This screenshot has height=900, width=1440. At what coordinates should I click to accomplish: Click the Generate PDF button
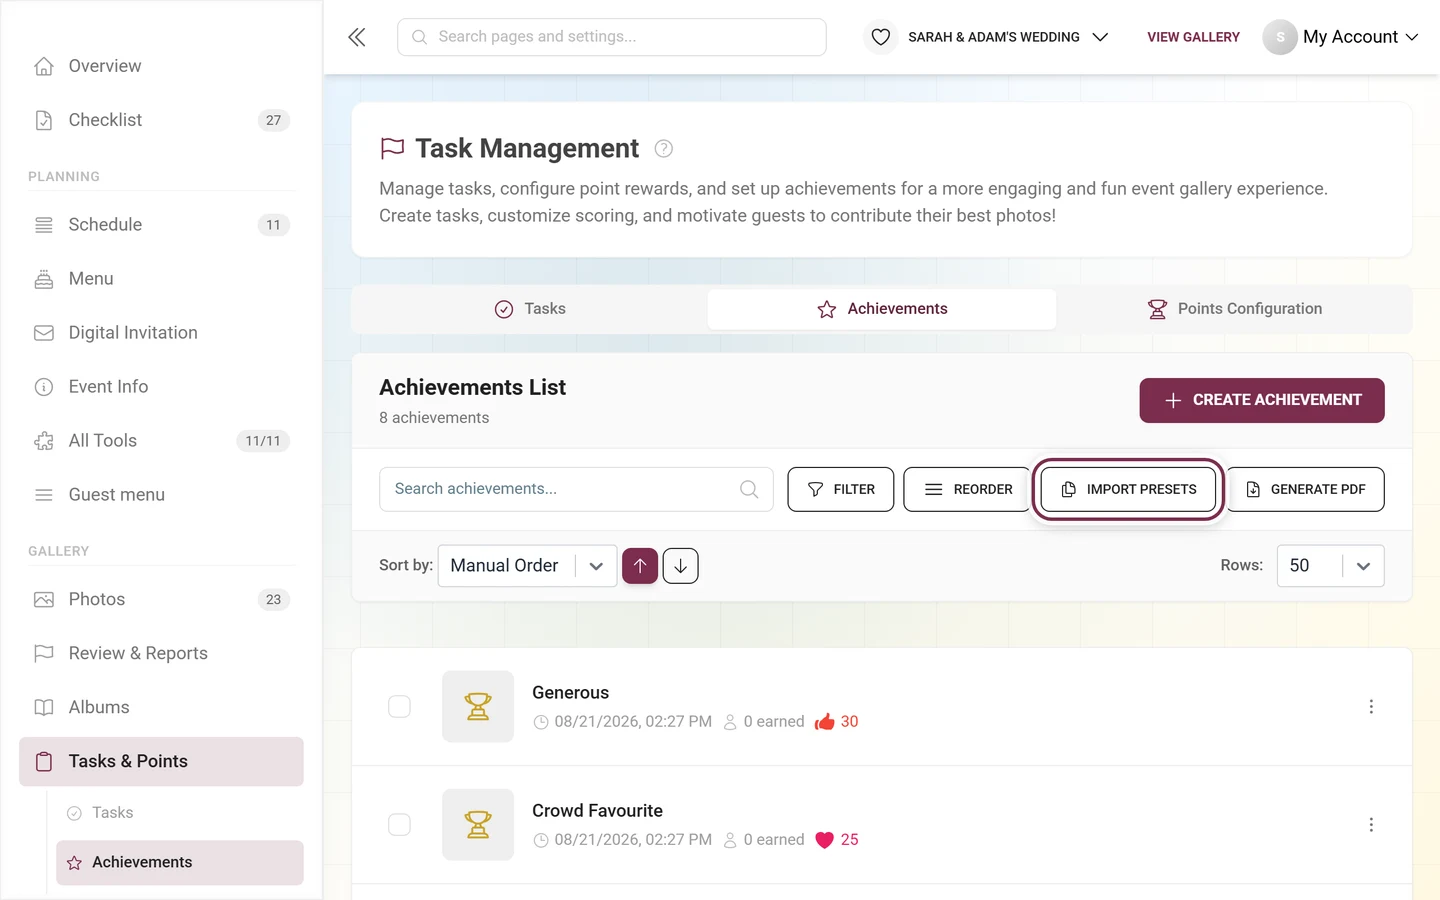point(1305,489)
